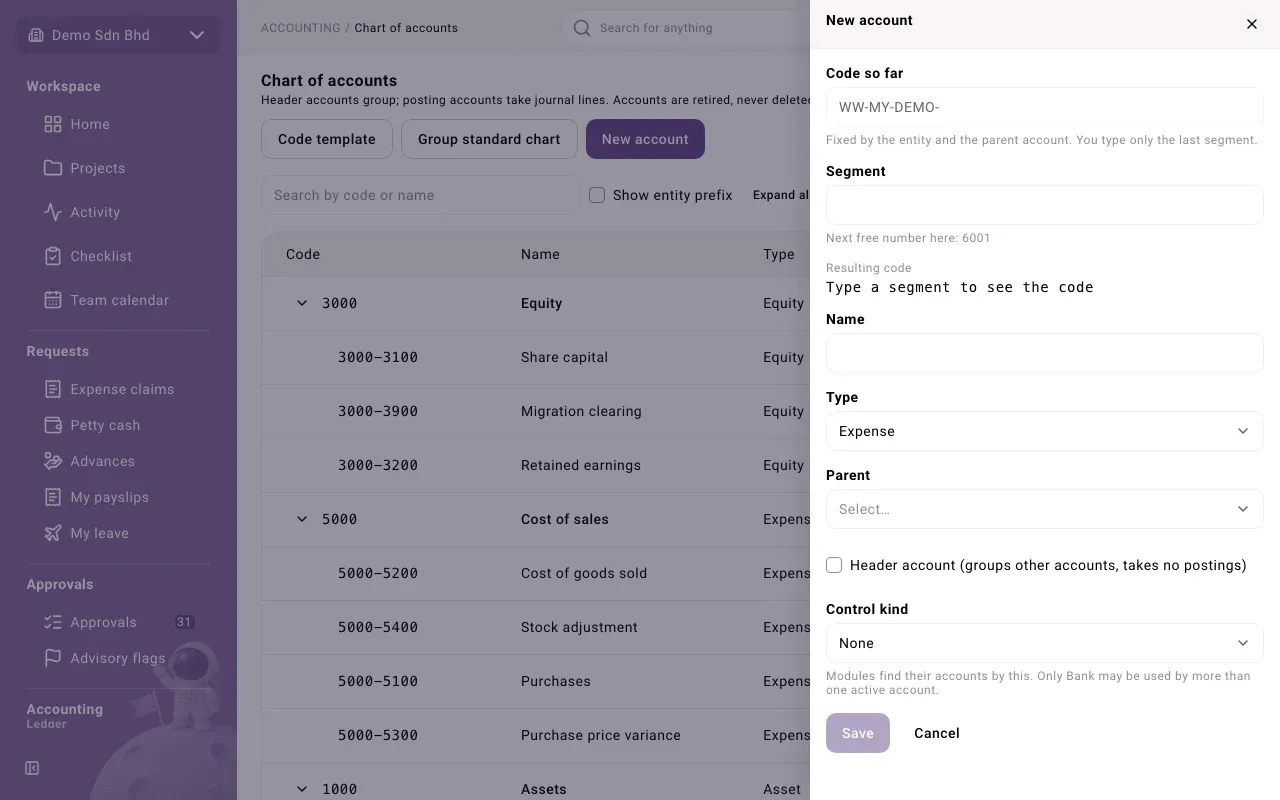Open the Control kind dropdown
The width and height of the screenshot is (1280, 800).
coord(1045,643)
